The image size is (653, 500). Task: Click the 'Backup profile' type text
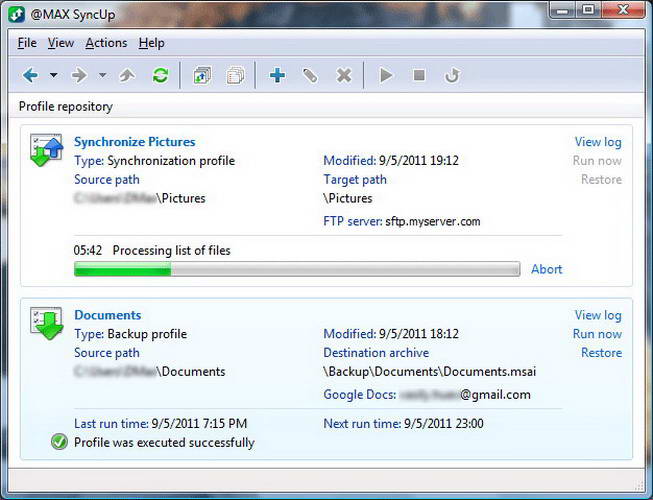click(147, 334)
